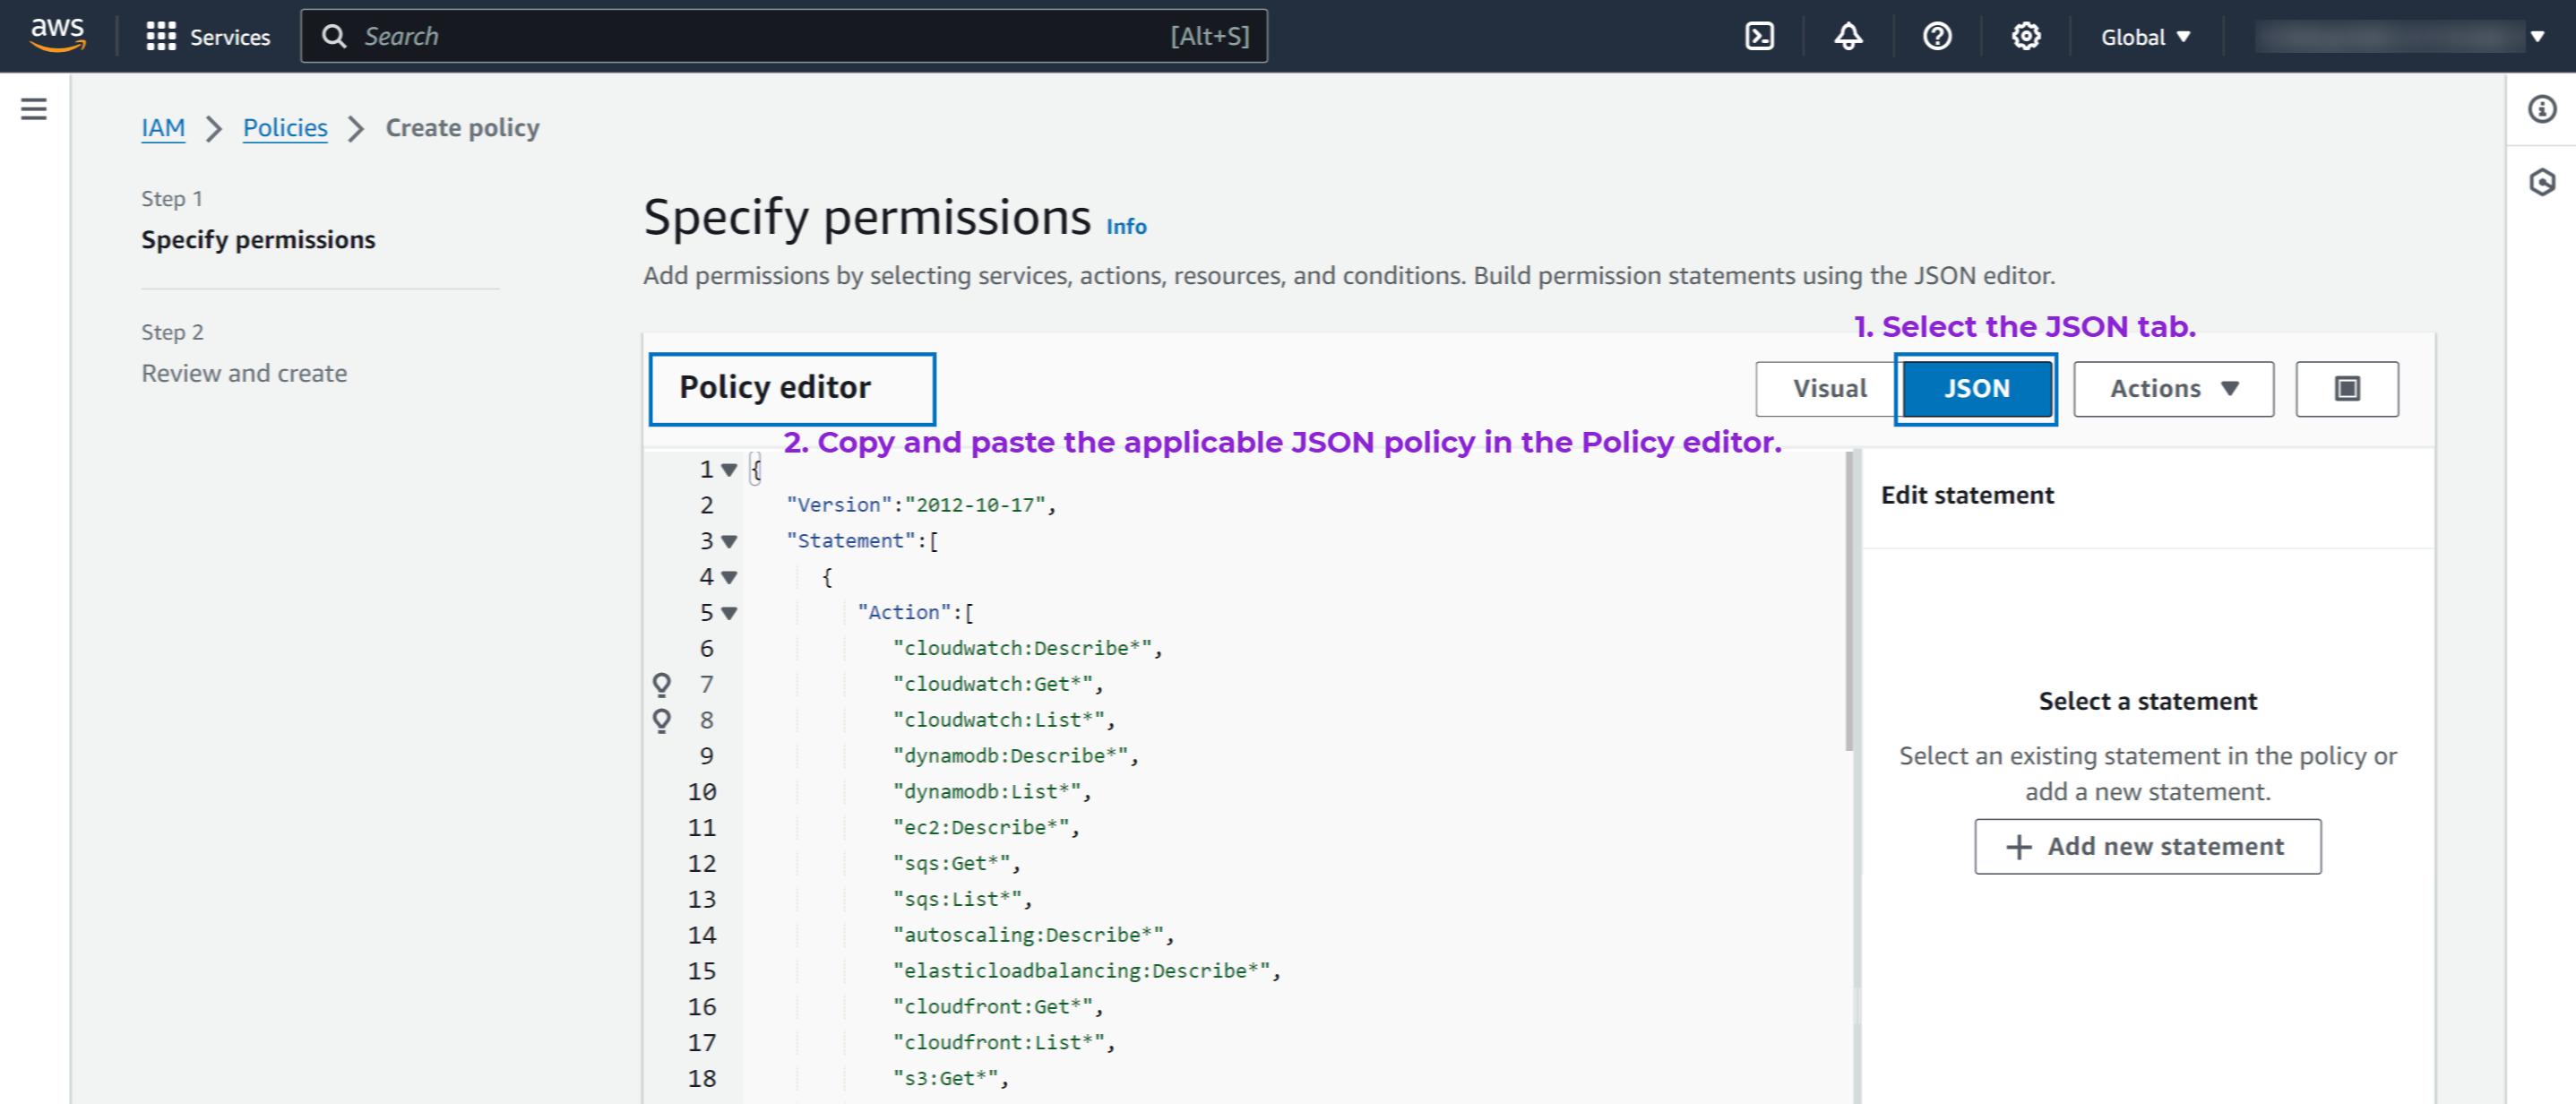
Task: Select the Review and create step
Action: click(245, 371)
